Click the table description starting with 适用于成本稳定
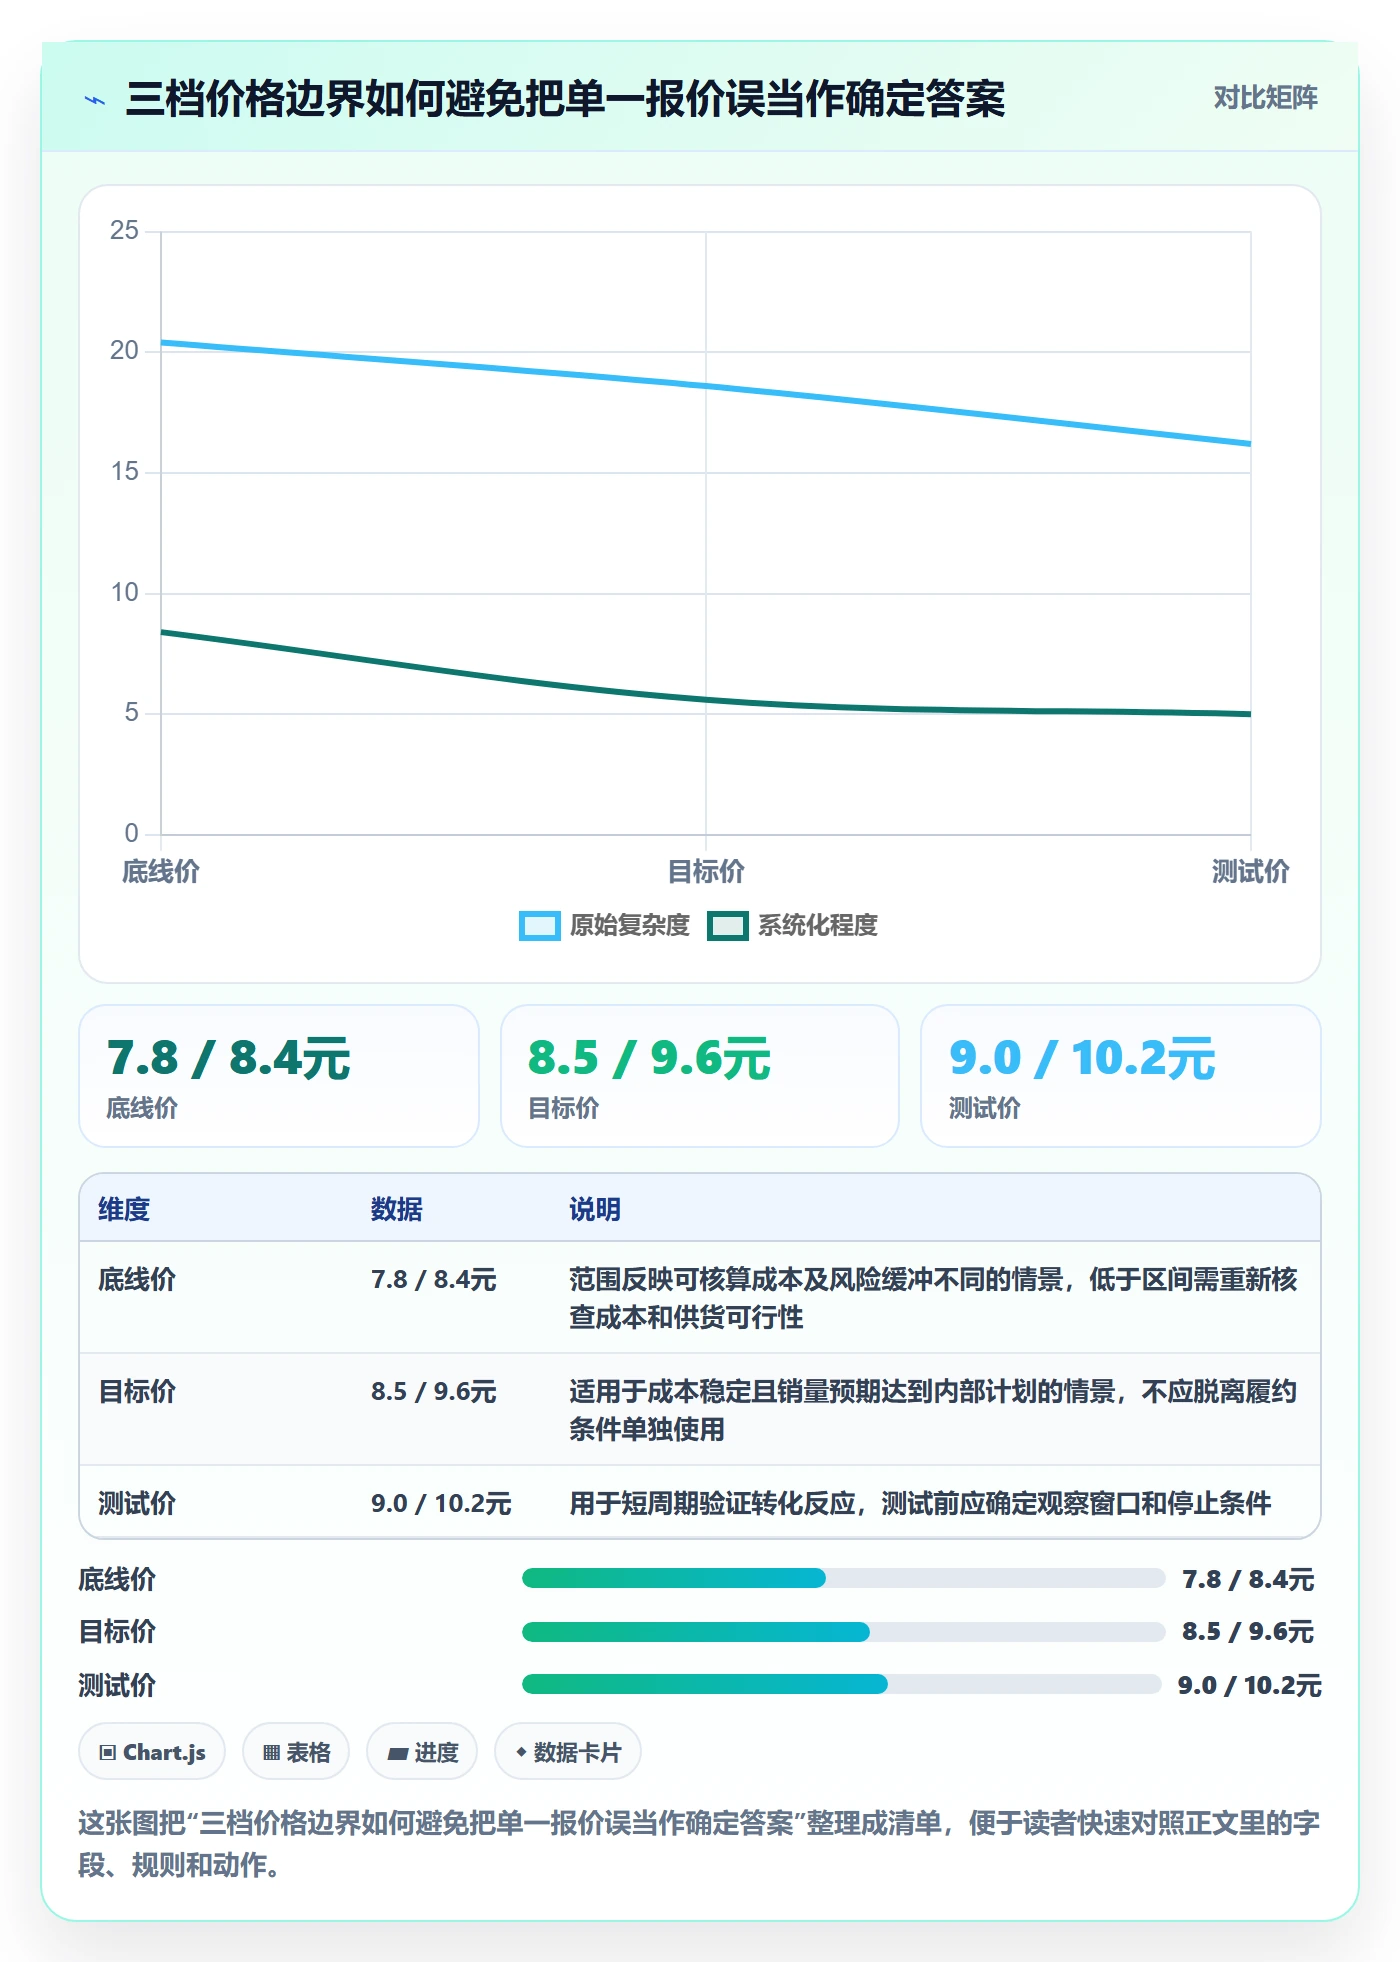The height and width of the screenshot is (1962, 1400). 933,1410
